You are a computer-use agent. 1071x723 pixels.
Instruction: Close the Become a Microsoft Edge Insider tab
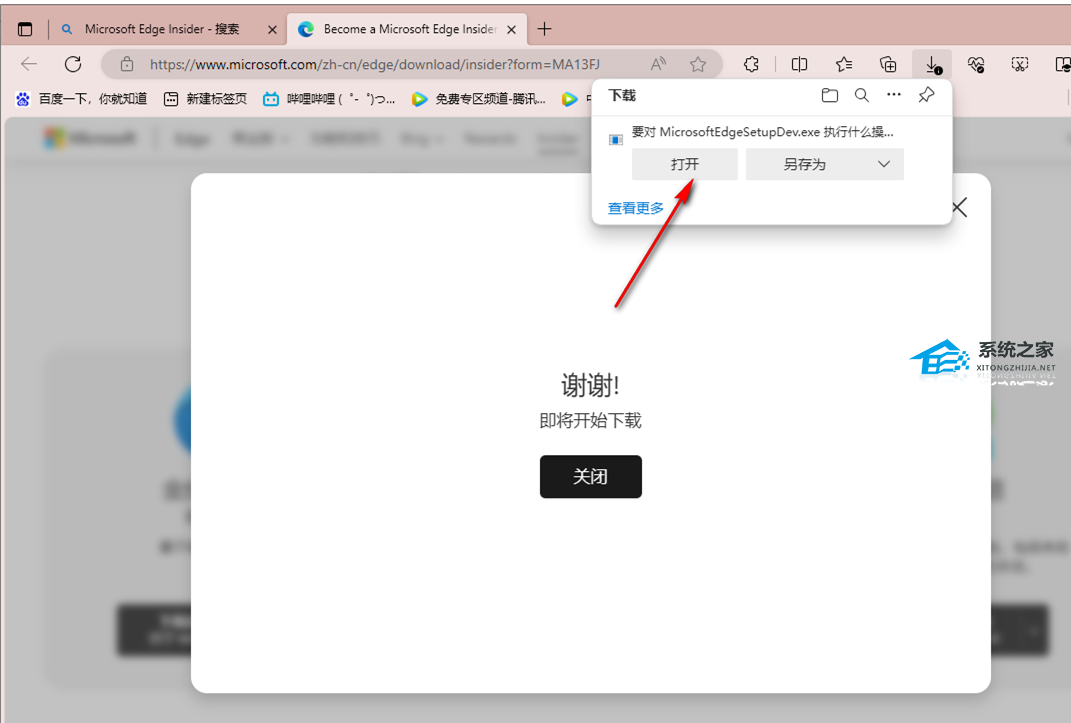(512, 29)
